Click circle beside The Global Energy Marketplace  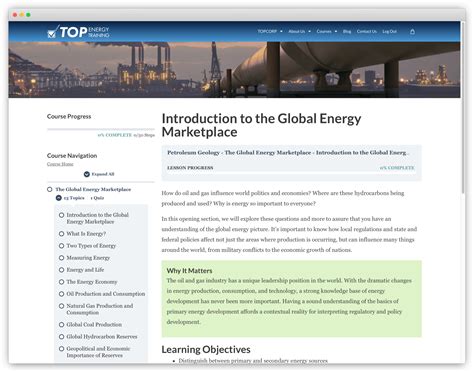pyautogui.click(x=50, y=189)
